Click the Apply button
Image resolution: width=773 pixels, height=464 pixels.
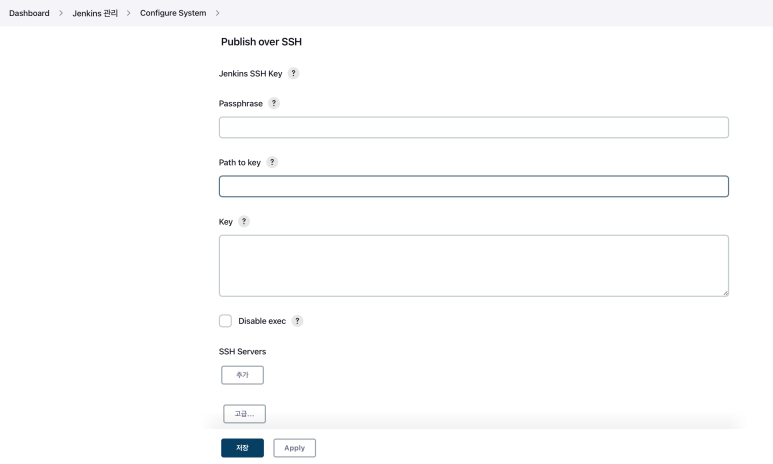[x=294, y=448]
